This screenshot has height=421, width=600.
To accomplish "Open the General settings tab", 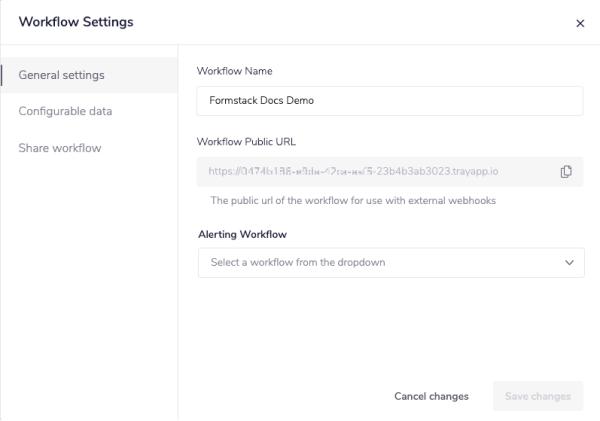I will point(62,75).
